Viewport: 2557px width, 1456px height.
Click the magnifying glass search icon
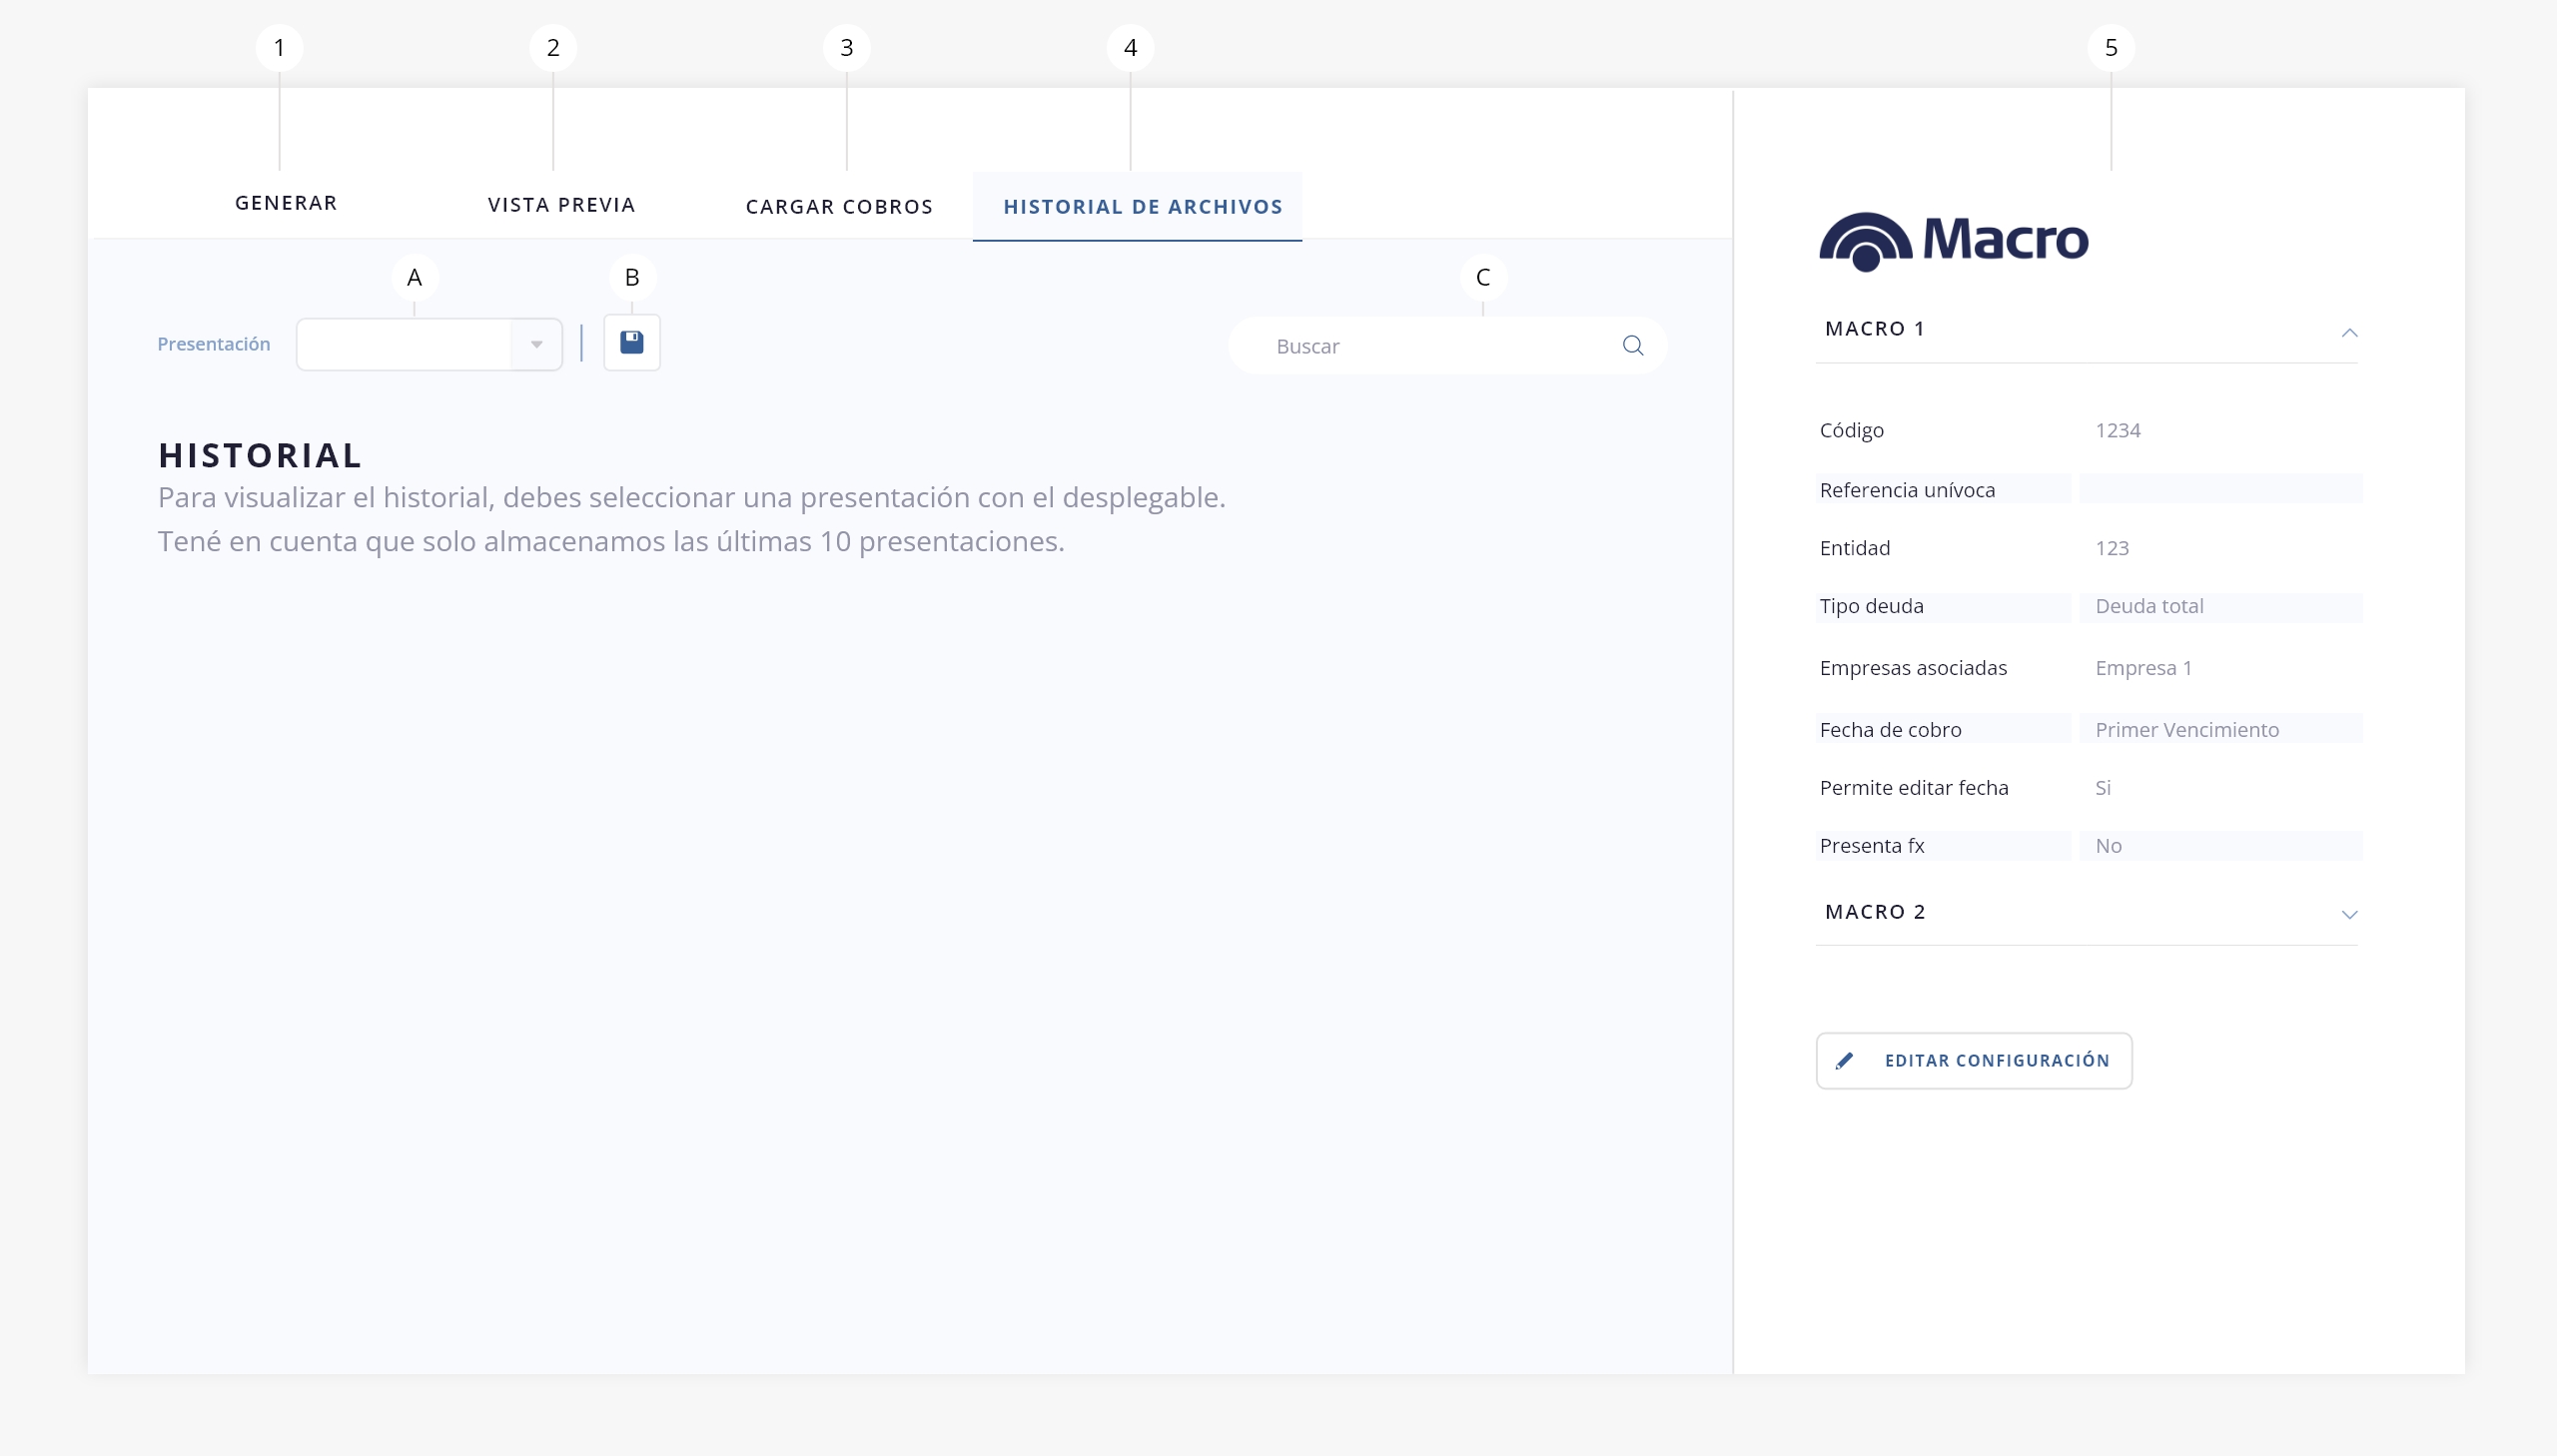click(1632, 345)
